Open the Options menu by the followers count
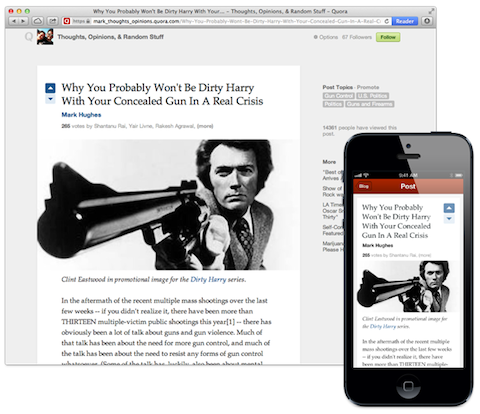480x414 pixels. point(326,37)
